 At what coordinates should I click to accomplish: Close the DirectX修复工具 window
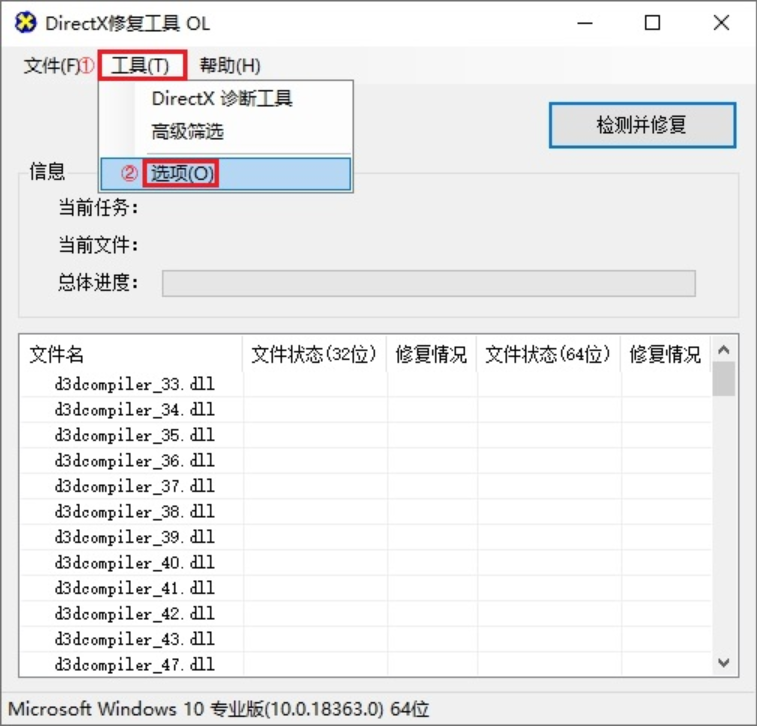721,23
